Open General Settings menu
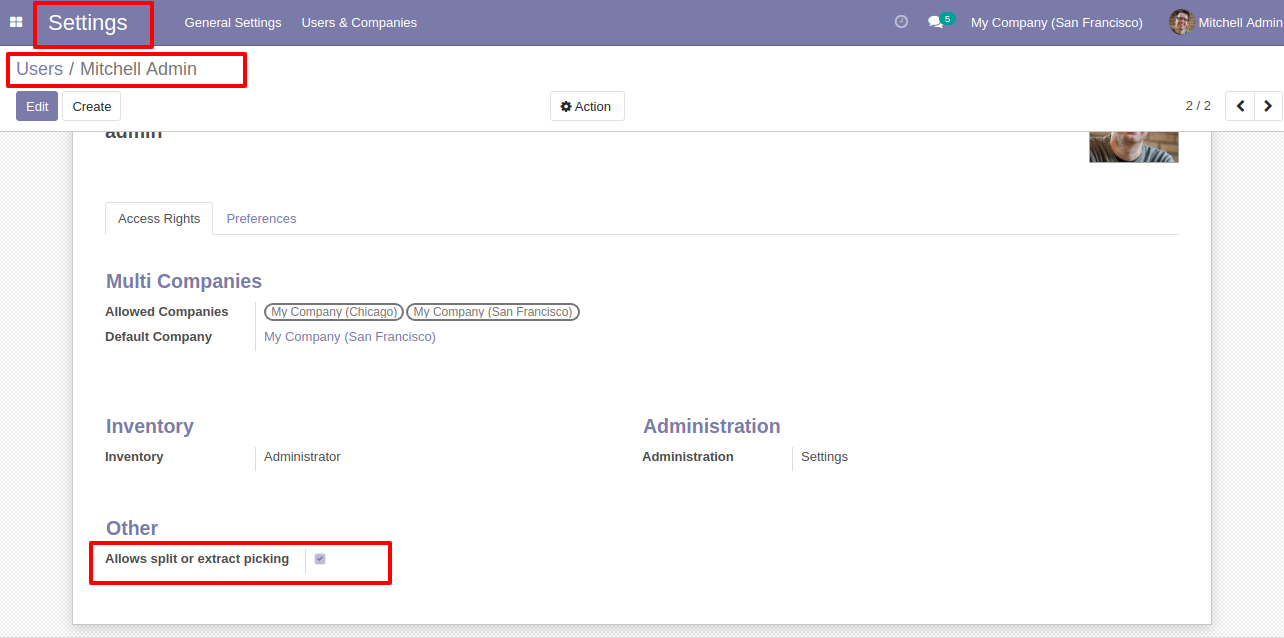This screenshot has height=638, width=1284. pyautogui.click(x=233, y=22)
